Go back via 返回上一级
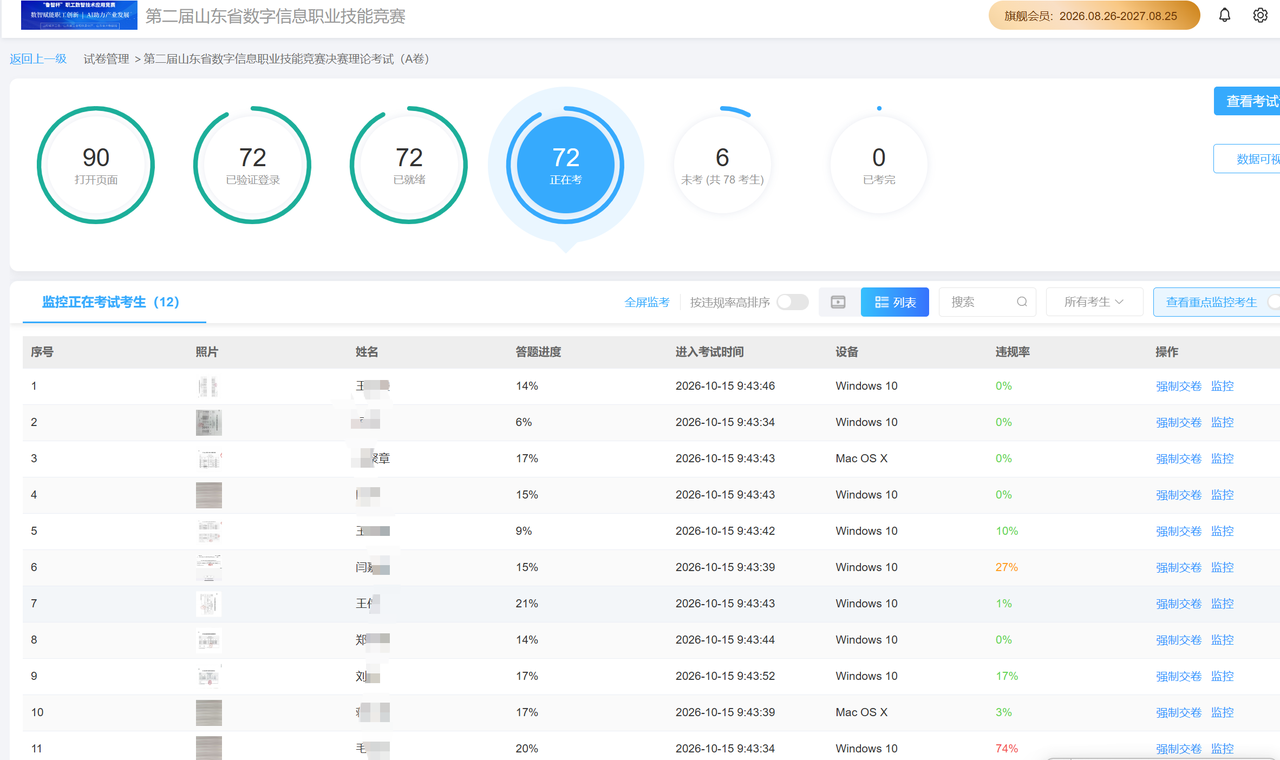The width and height of the screenshot is (1280, 760). 38,59
